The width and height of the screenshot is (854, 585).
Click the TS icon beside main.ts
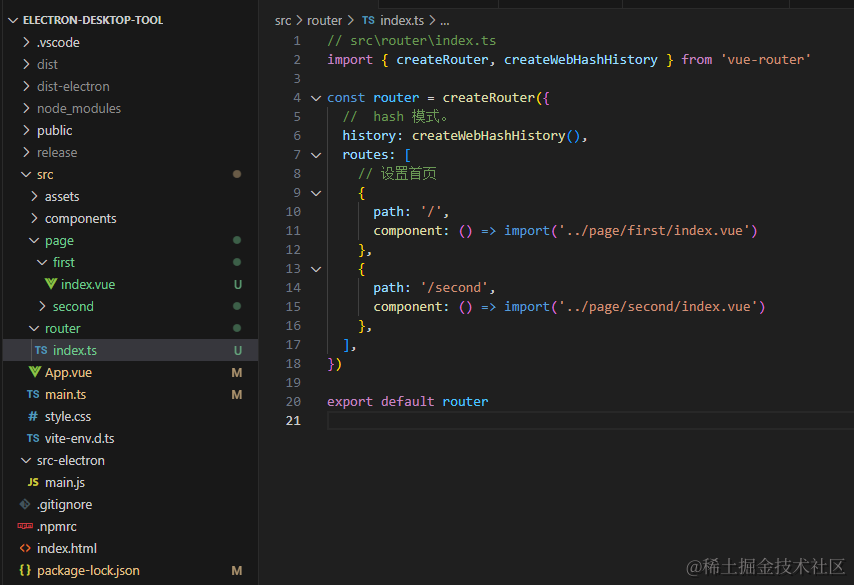[x=34, y=394]
